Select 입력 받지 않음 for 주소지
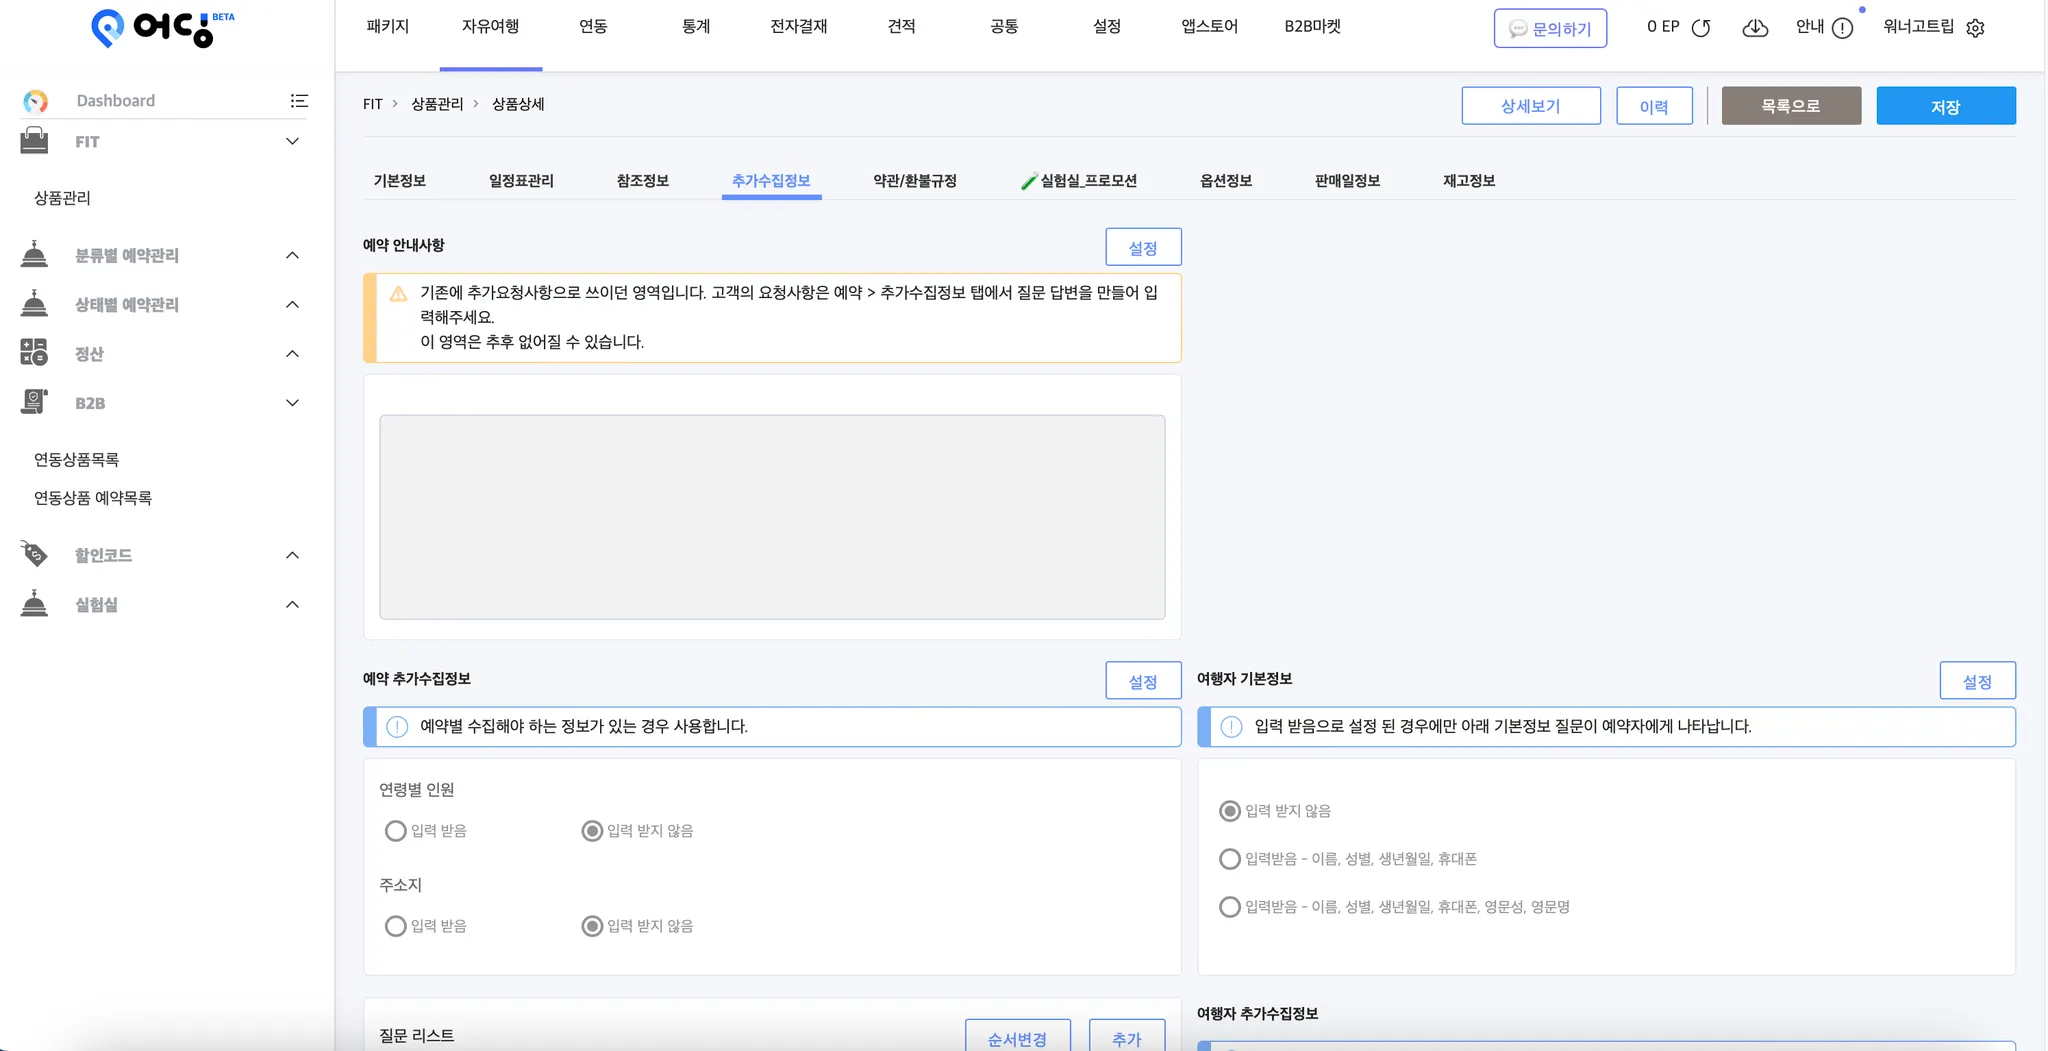Image resolution: width=2048 pixels, height=1051 pixels. click(592, 926)
